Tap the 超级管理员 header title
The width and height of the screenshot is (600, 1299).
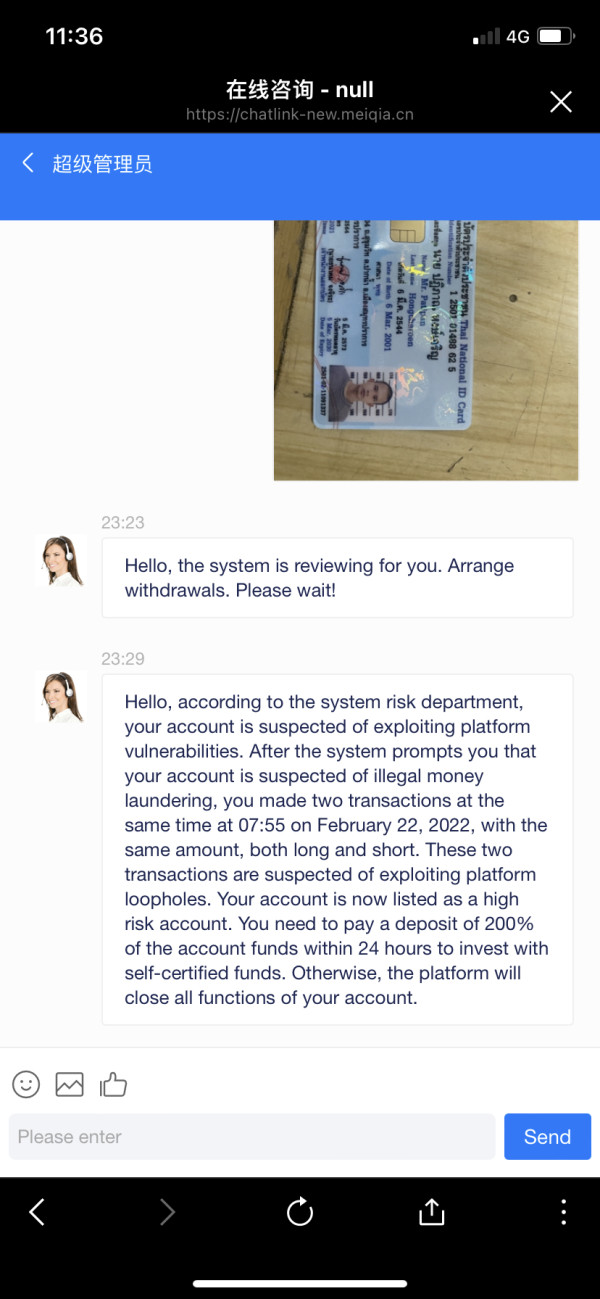[102, 164]
